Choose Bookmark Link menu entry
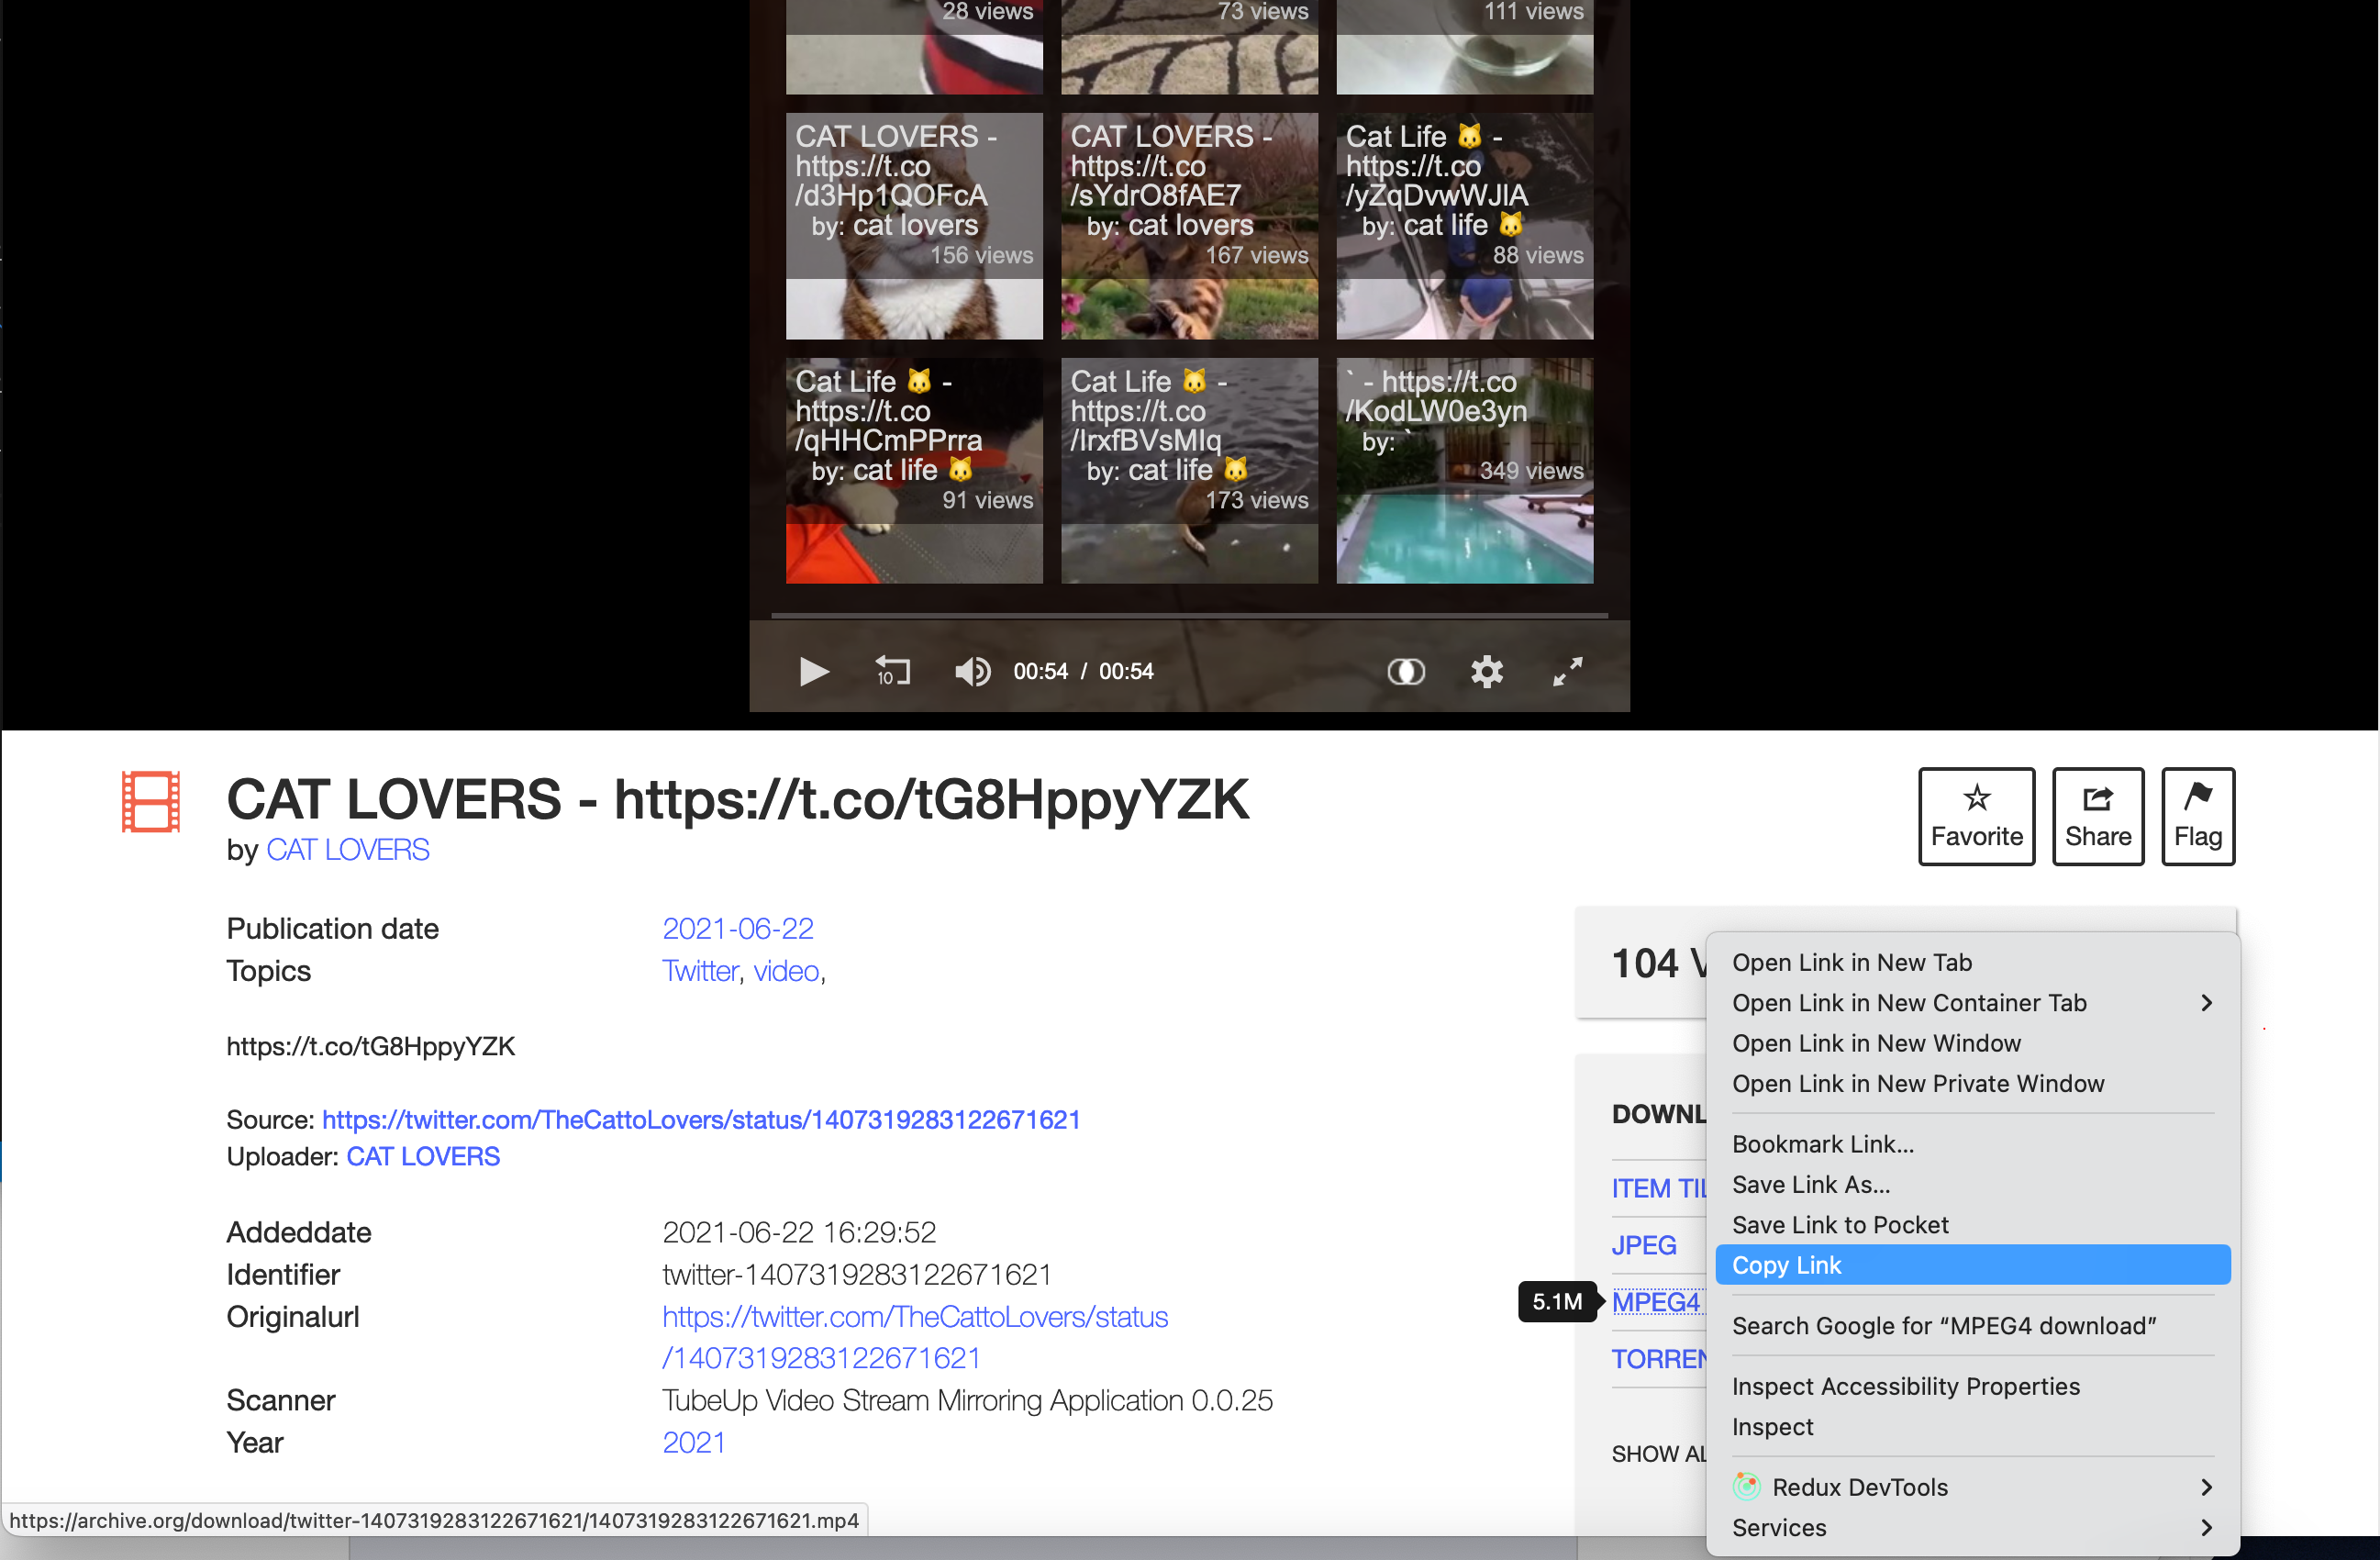This screenshot has width=2380, height=1560. pyautogui.click(x=1972, y=1144)
